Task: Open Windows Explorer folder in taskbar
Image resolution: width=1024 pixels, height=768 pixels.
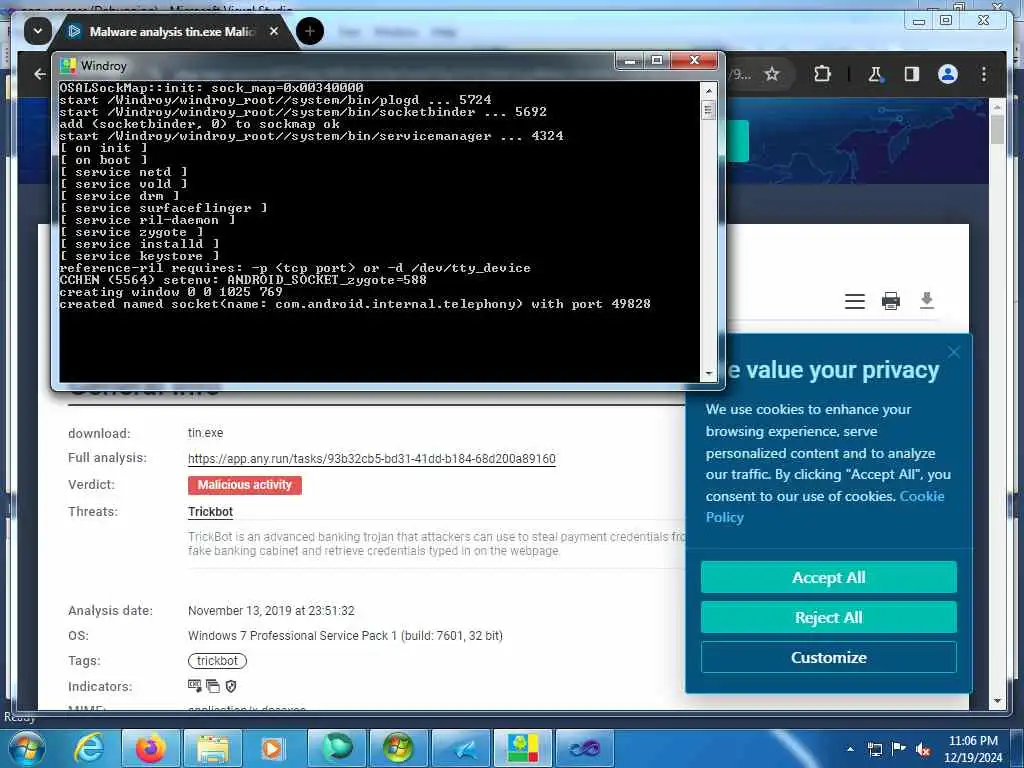Action: [213, 748]
